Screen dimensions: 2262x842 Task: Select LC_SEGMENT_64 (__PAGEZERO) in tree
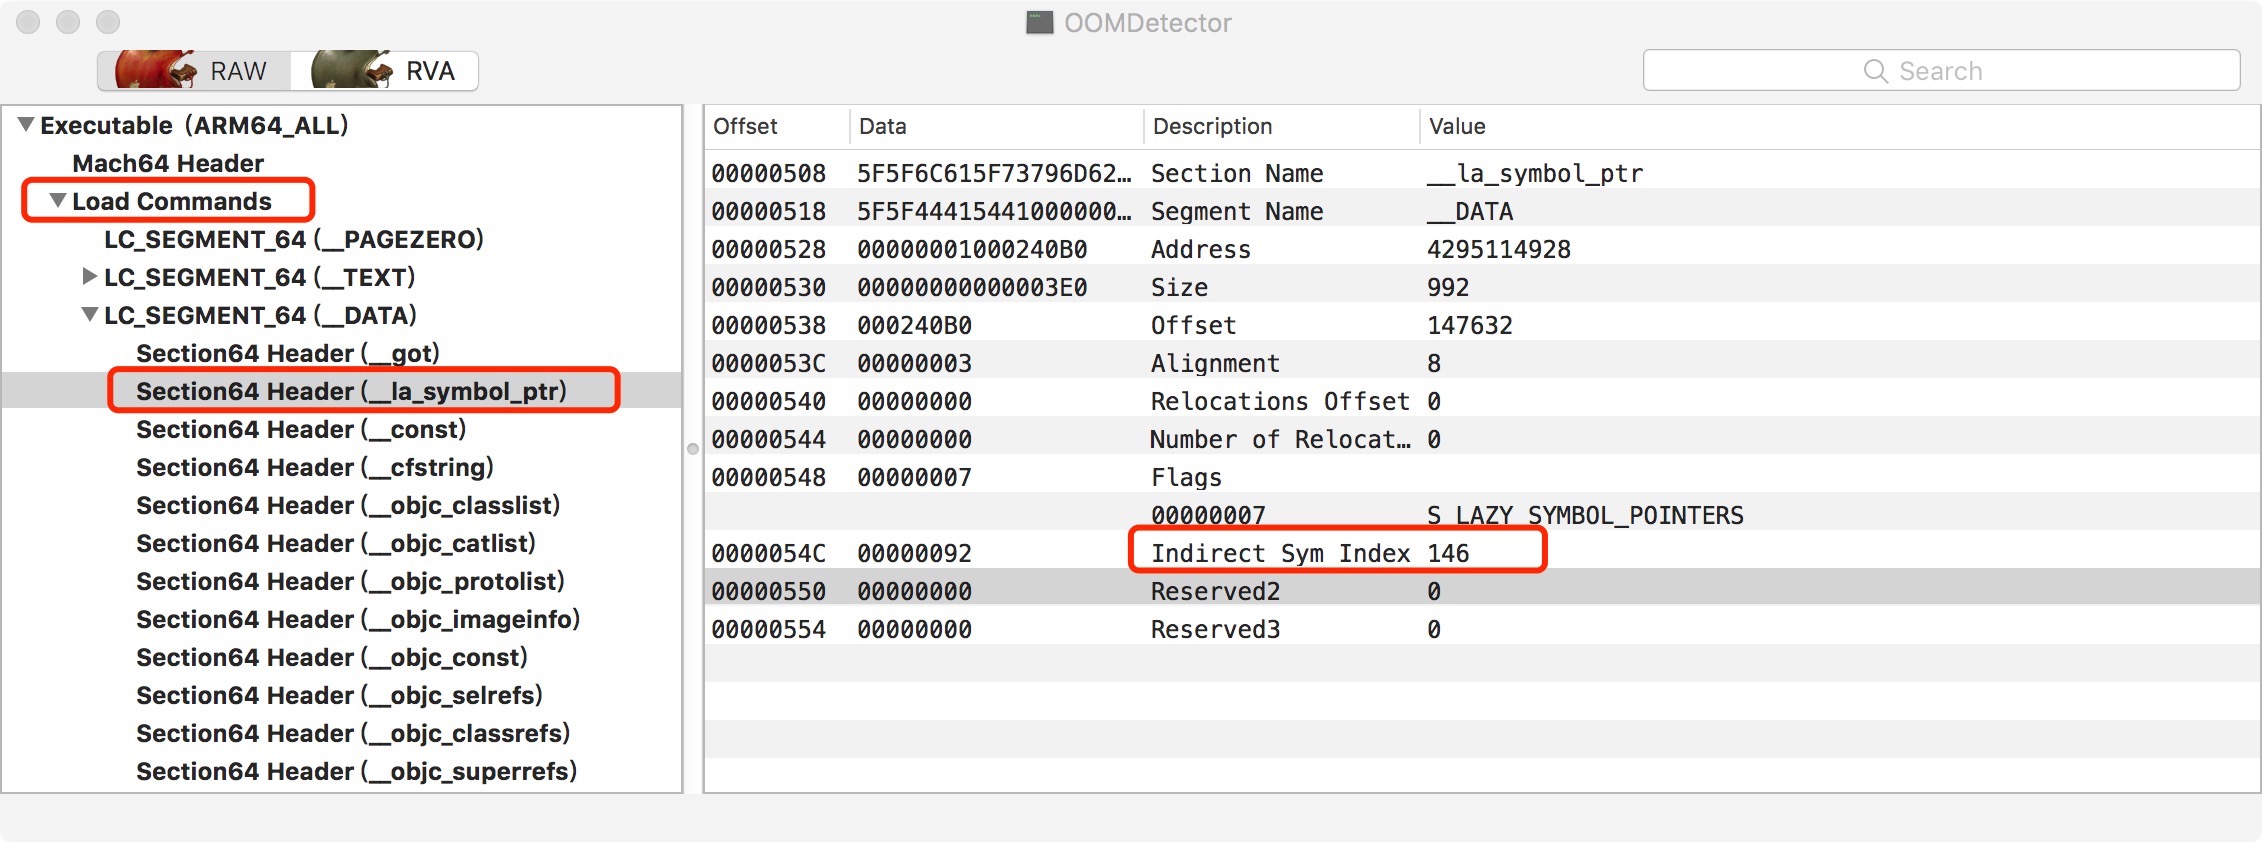(293, 239)
